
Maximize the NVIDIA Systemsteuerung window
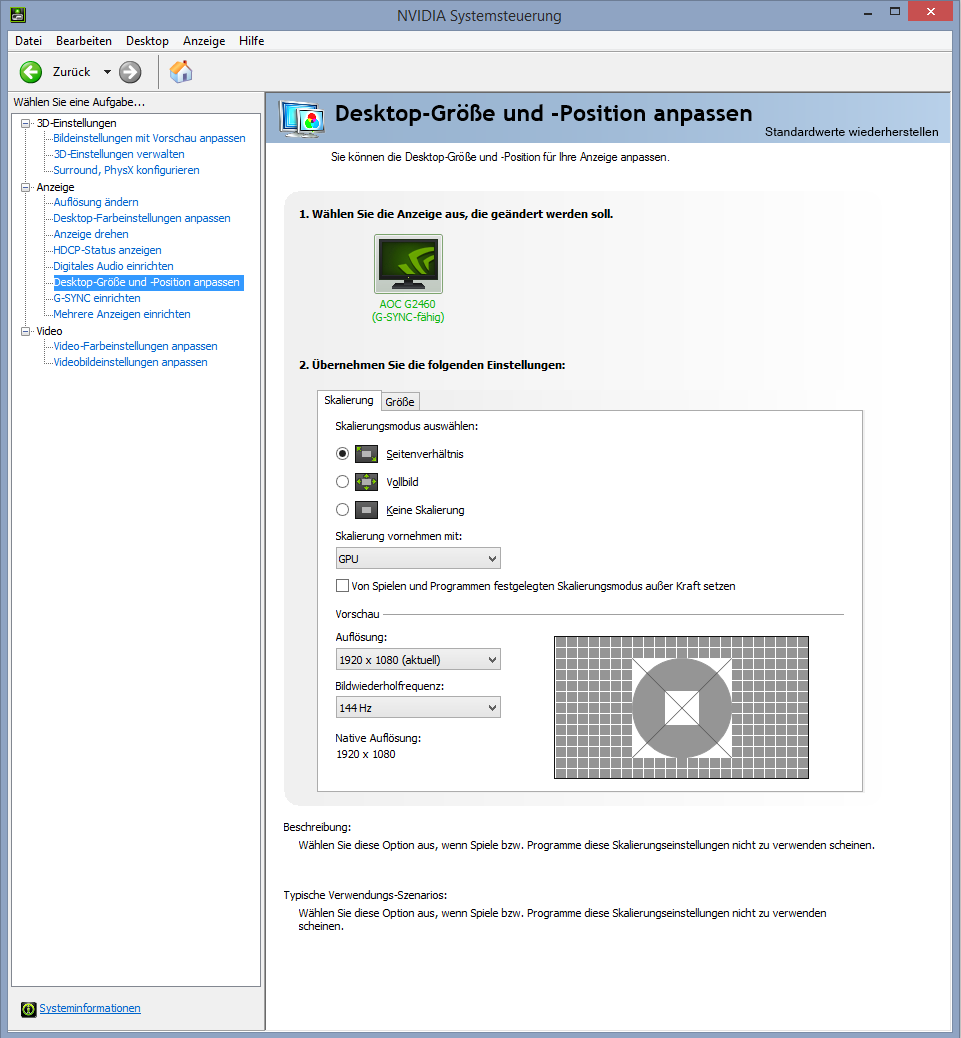tap(895, 12)
